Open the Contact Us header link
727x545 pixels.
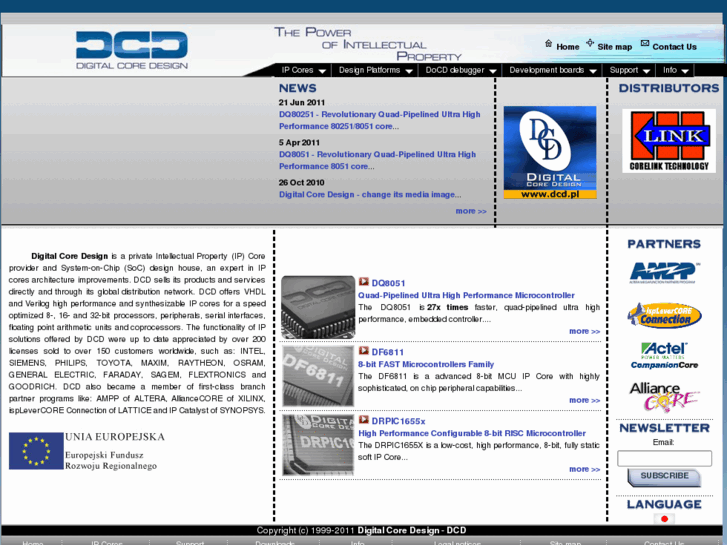(674, 47)
